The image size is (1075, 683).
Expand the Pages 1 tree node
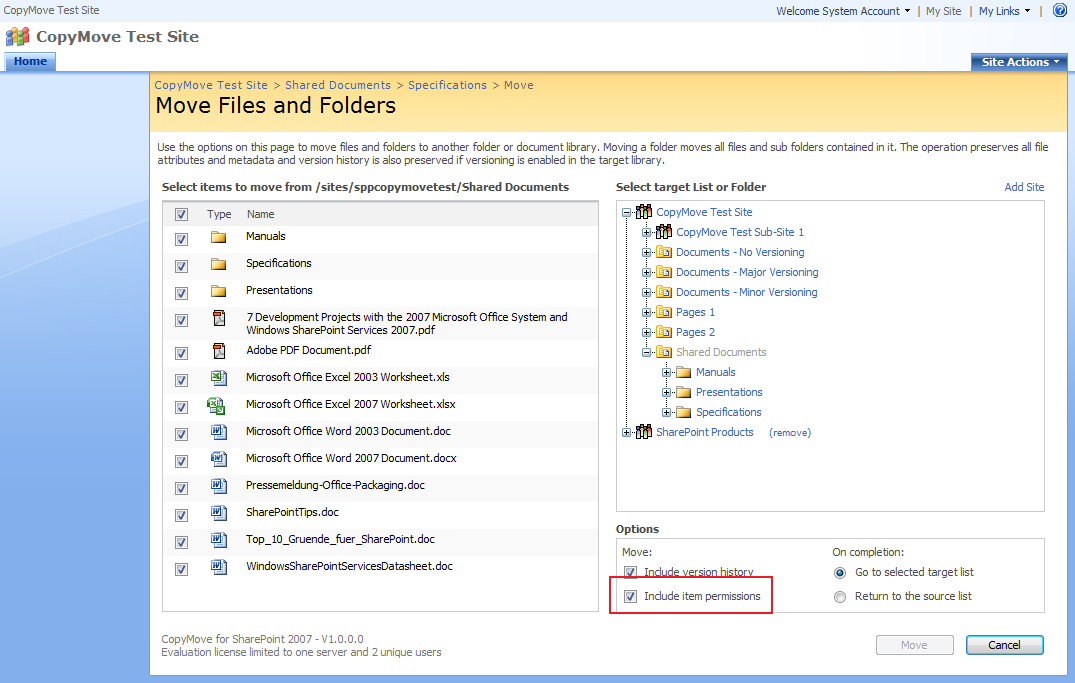coord(646,312)
